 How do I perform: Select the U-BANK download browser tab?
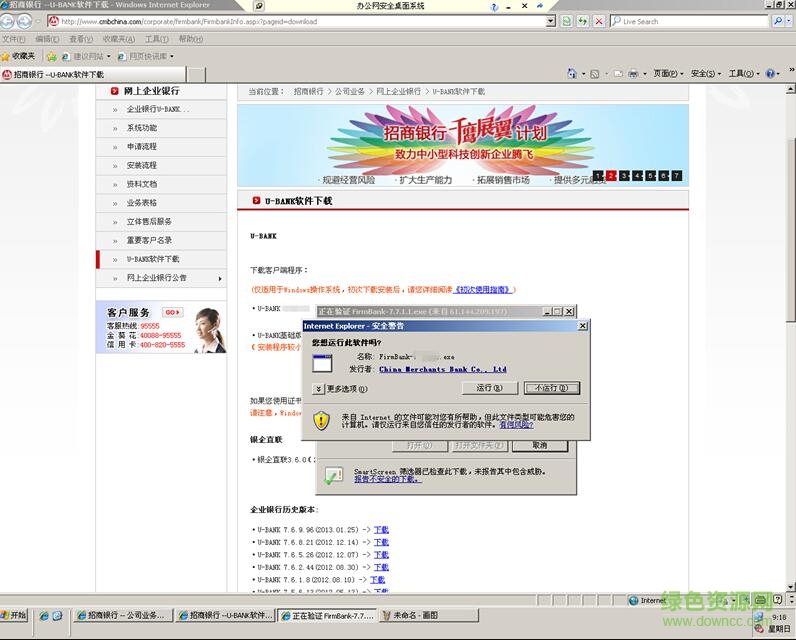pos(93,75)
